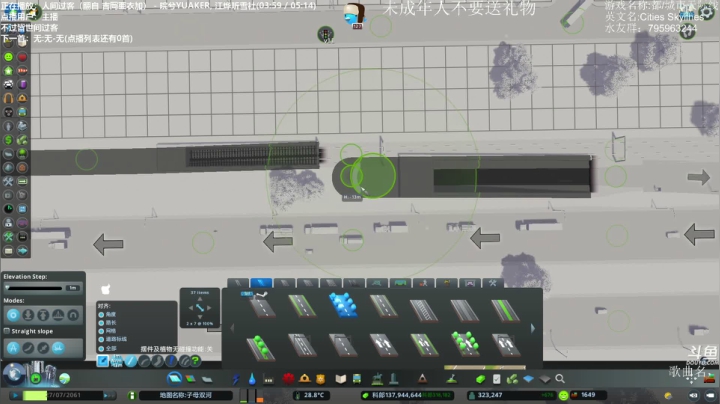
Task: Select the upgrade road exclamation tool
Action: [x=171, y=361]
